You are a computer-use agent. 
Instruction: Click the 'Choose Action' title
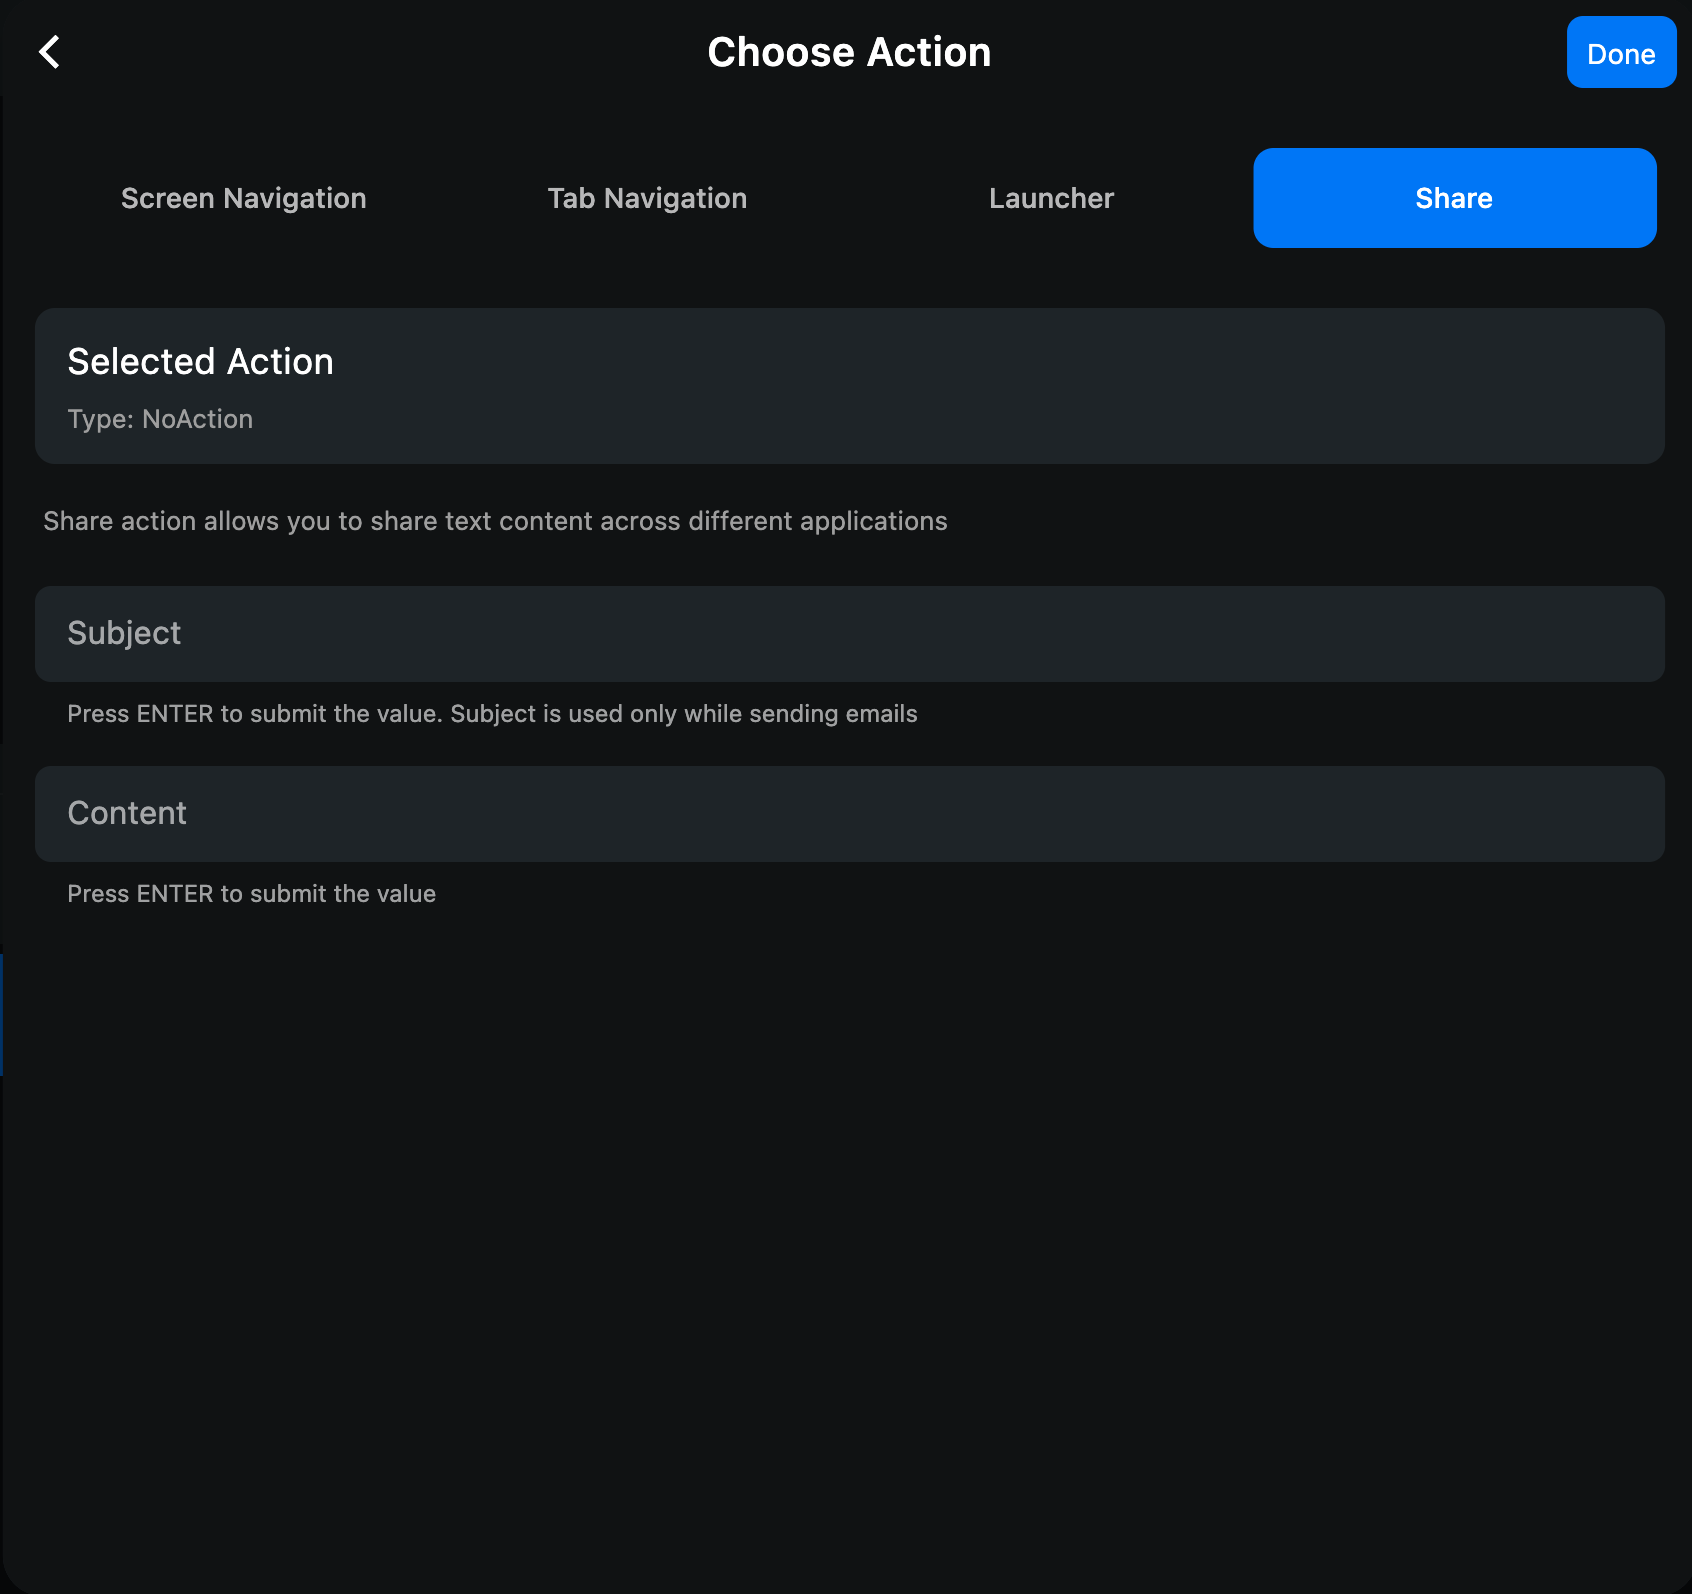pos(849,52)
